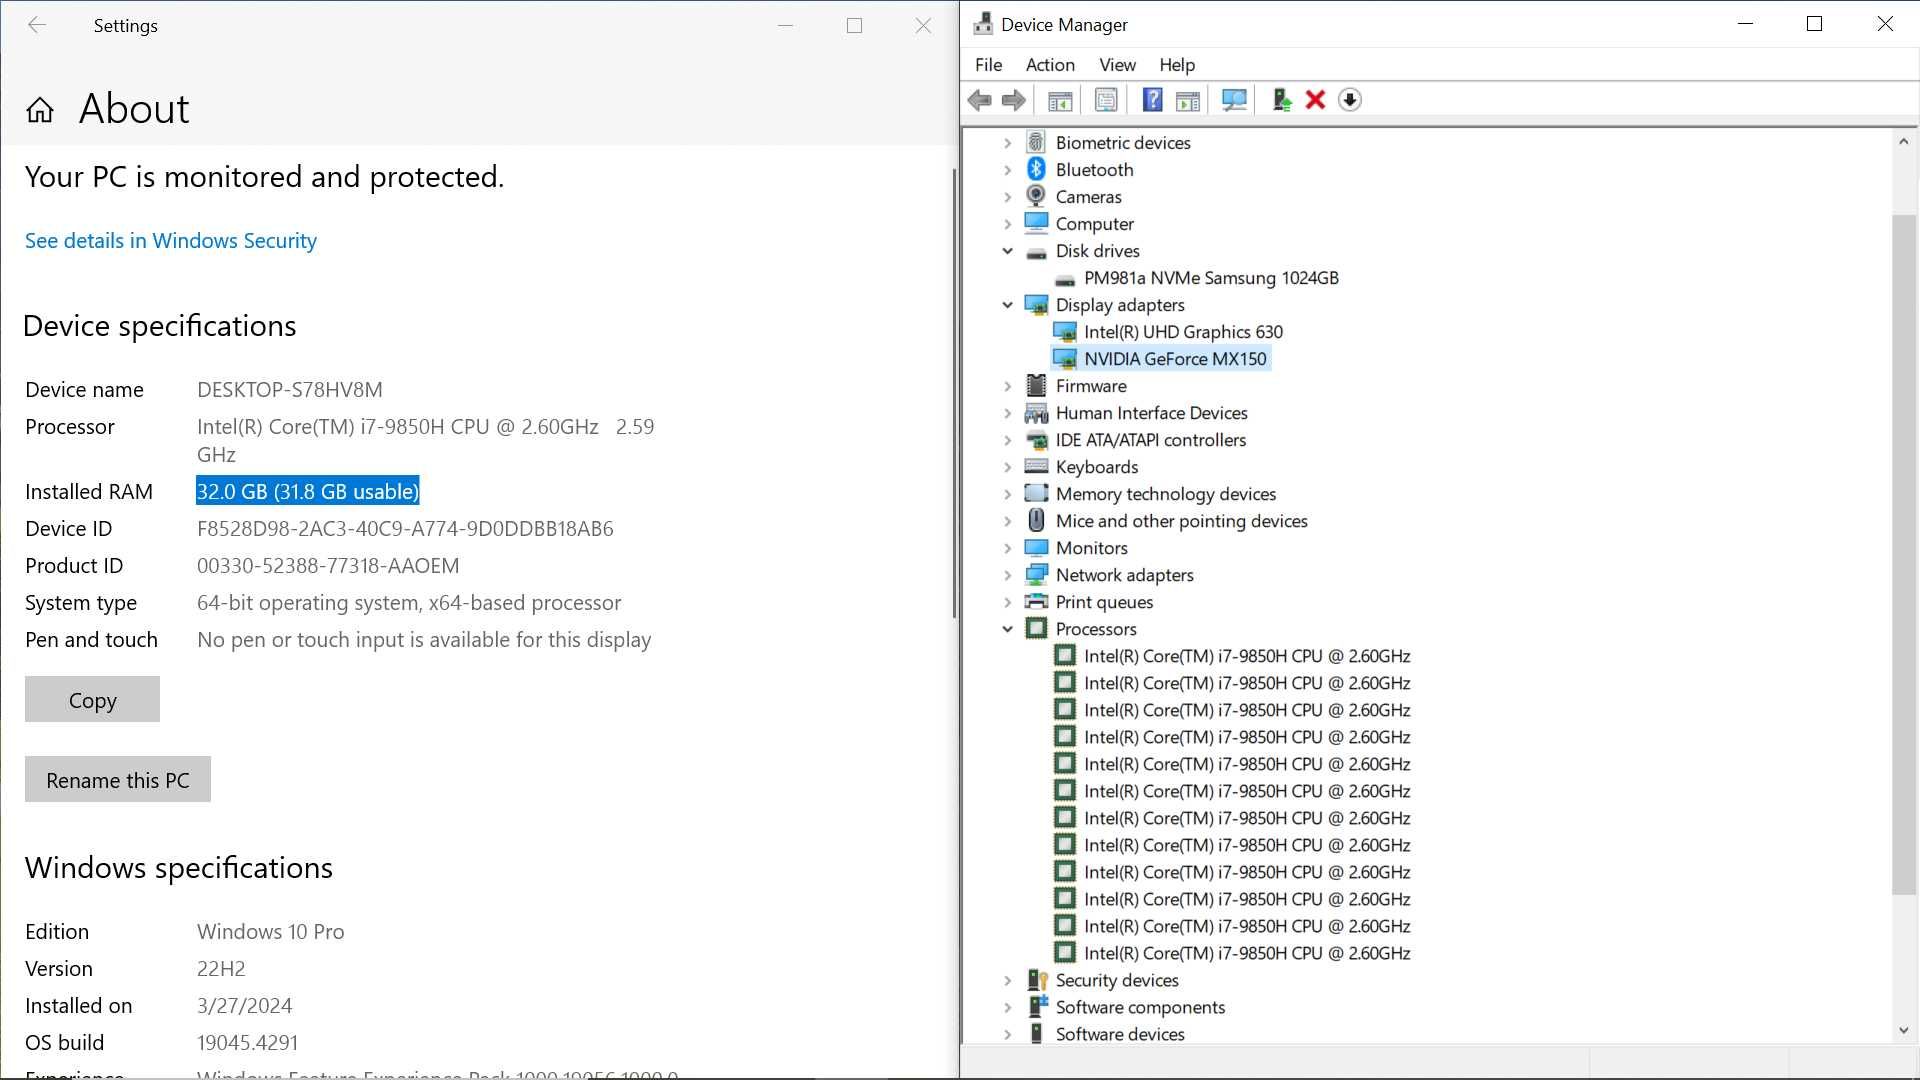The width and height of the screenshot is (1920, 1080).
Task: Select NVIDIA GeForce MX150 in device list
Action: pyautogui.click(x=1175, y=357)
